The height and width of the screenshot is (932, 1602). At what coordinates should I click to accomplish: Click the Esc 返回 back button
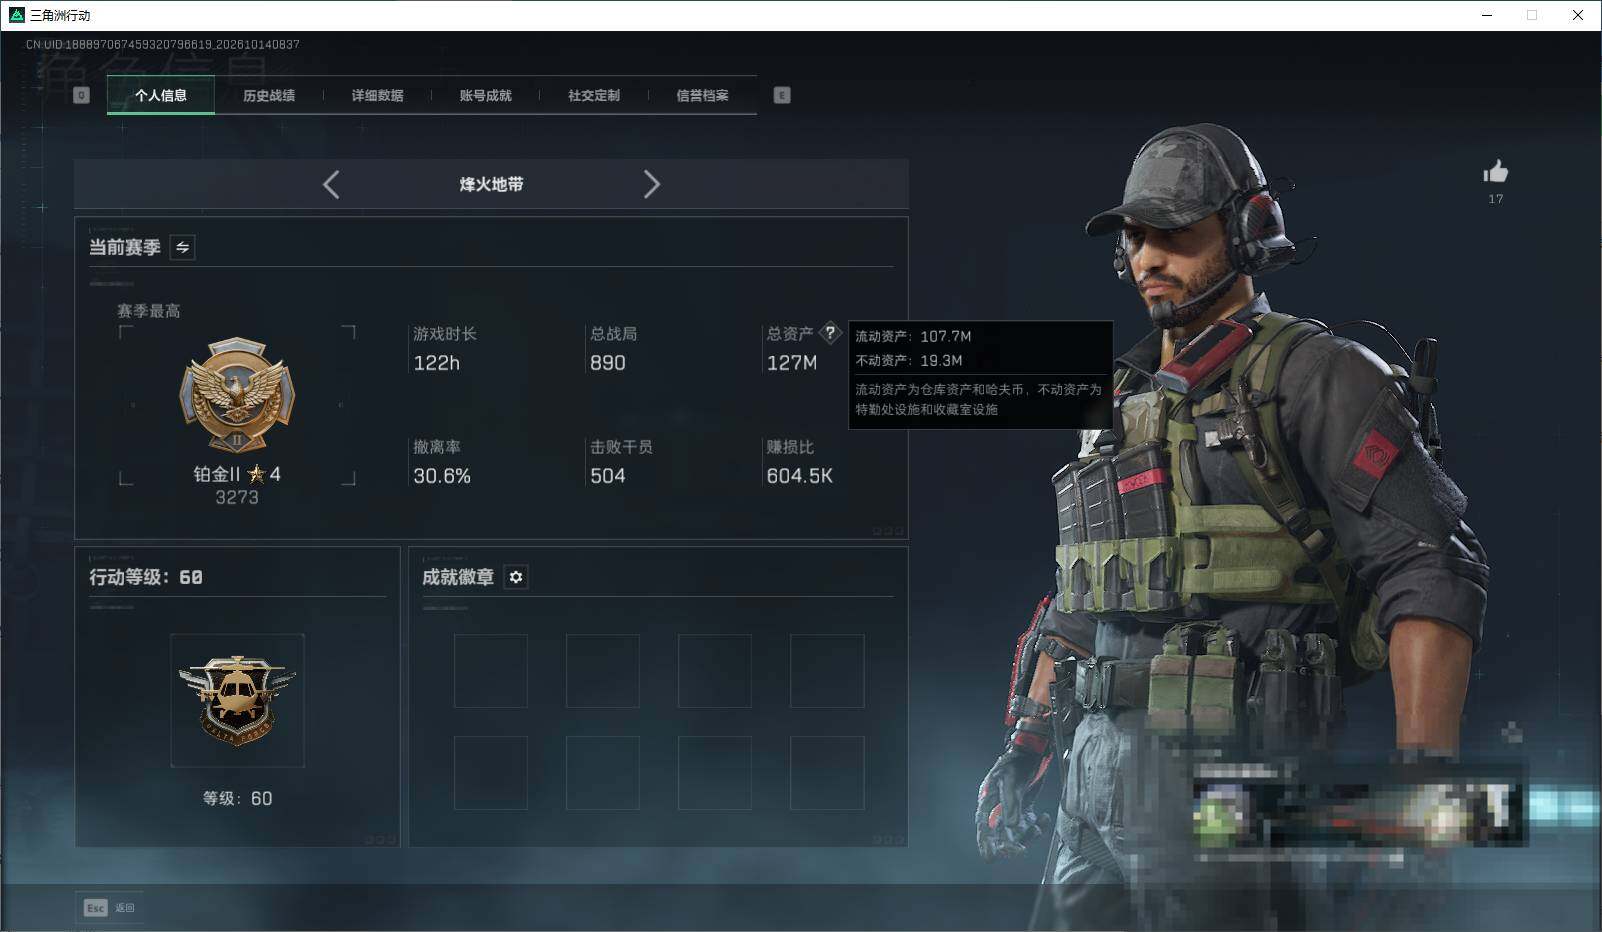pyautogui.click(x=109, y=908)
